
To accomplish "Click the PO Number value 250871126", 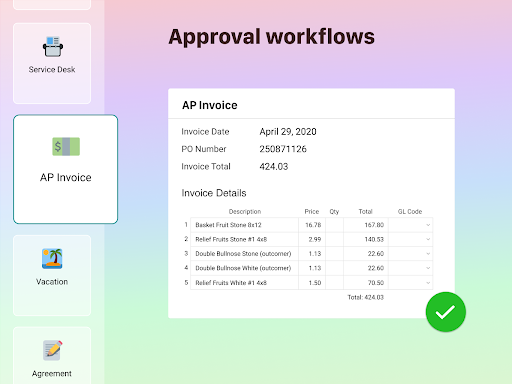I will 283,149.
